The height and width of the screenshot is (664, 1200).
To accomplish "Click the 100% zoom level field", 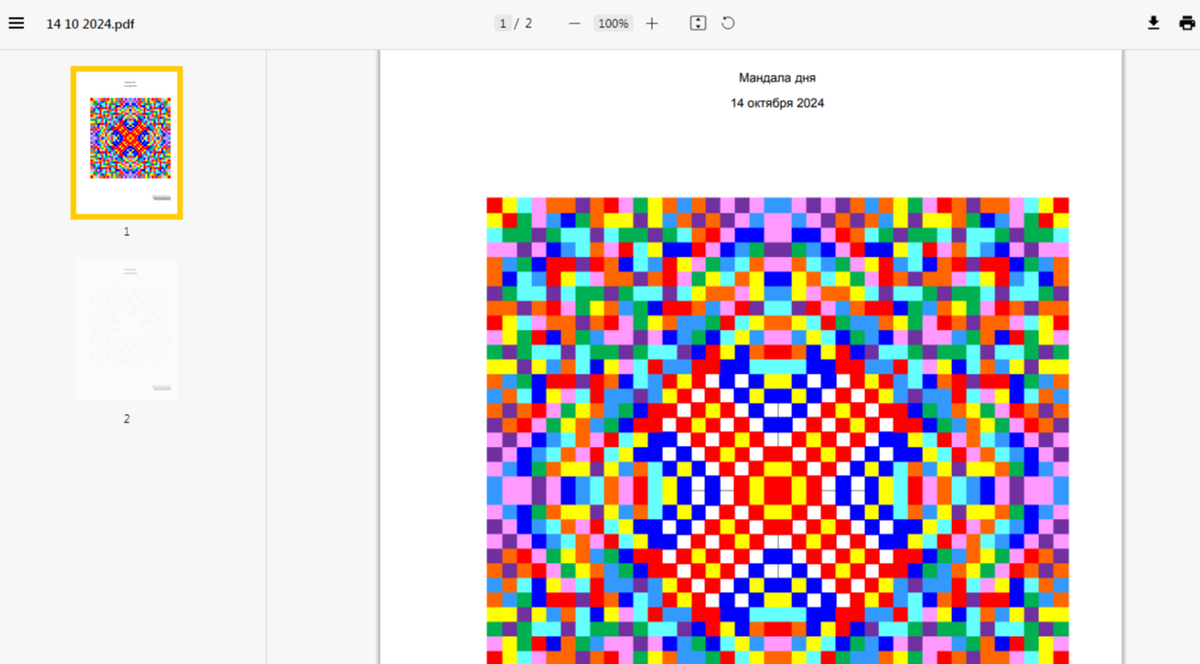I will click(613, 23).
